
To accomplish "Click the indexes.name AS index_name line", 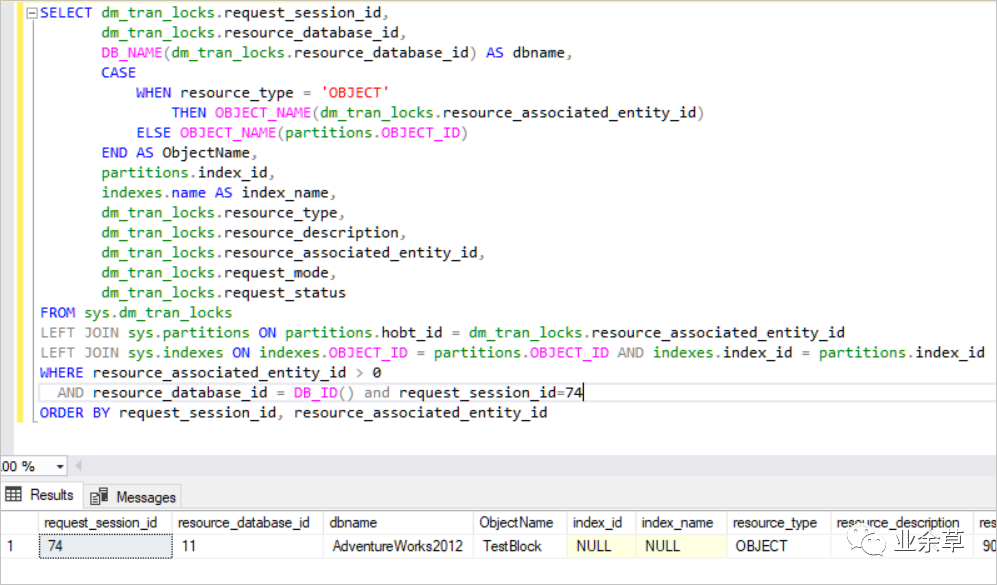I will [x=218, y=193].
